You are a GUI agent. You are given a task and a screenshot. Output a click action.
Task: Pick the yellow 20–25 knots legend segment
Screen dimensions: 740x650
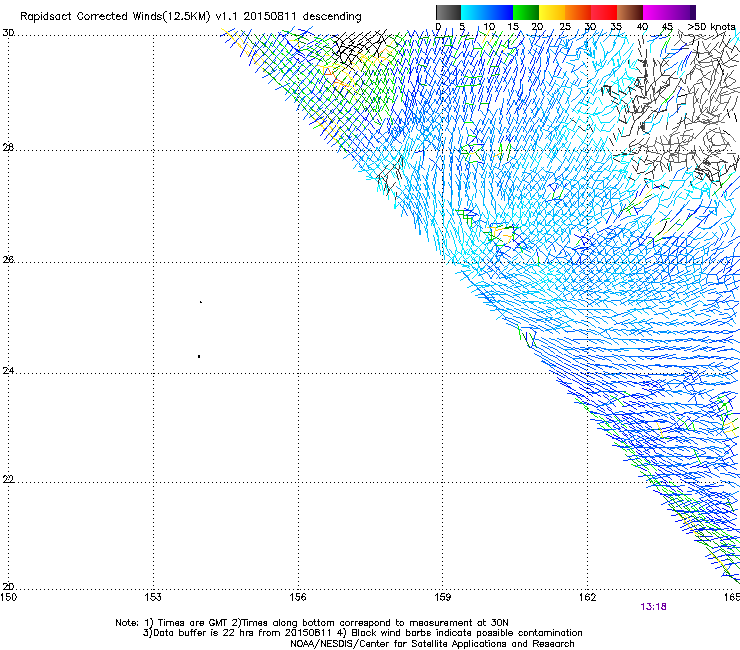point(552,12)
